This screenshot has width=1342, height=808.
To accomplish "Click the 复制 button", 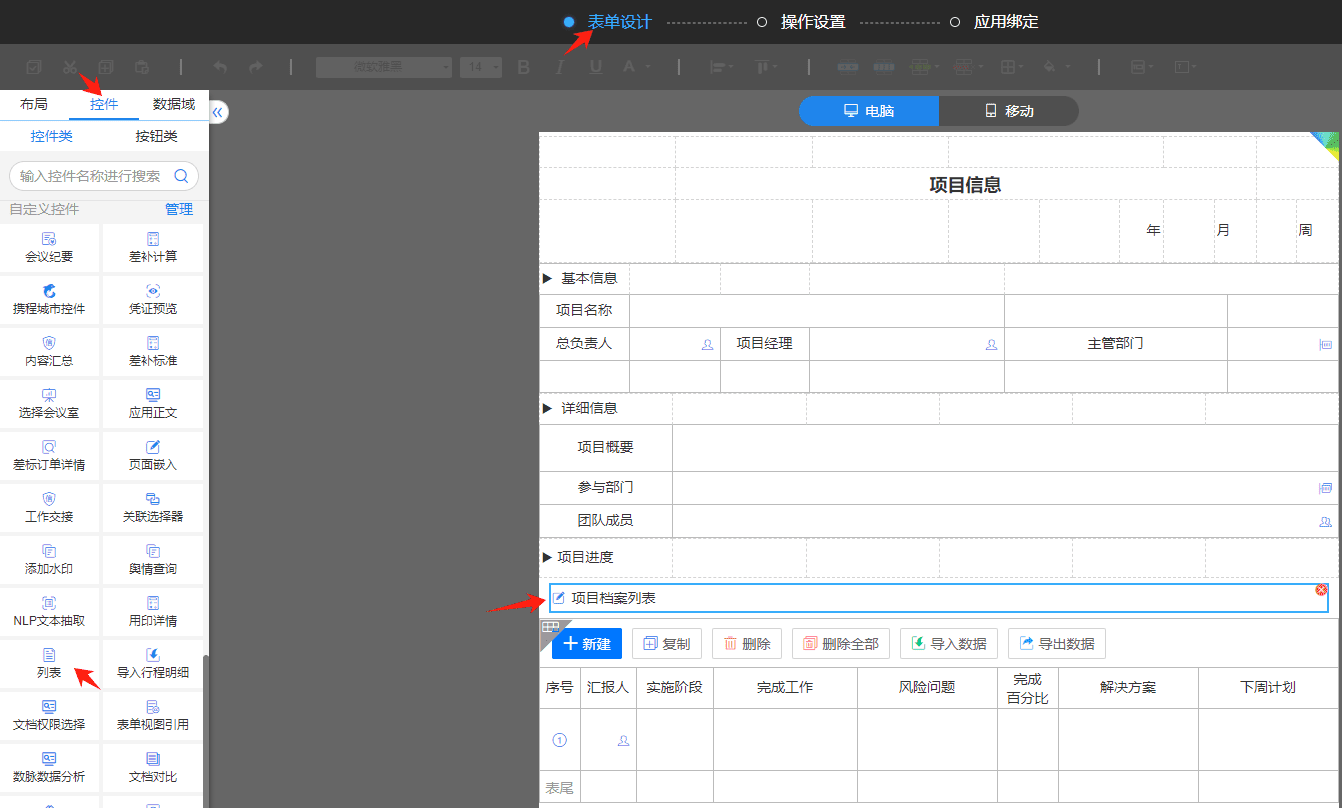I will pos(667,643).
